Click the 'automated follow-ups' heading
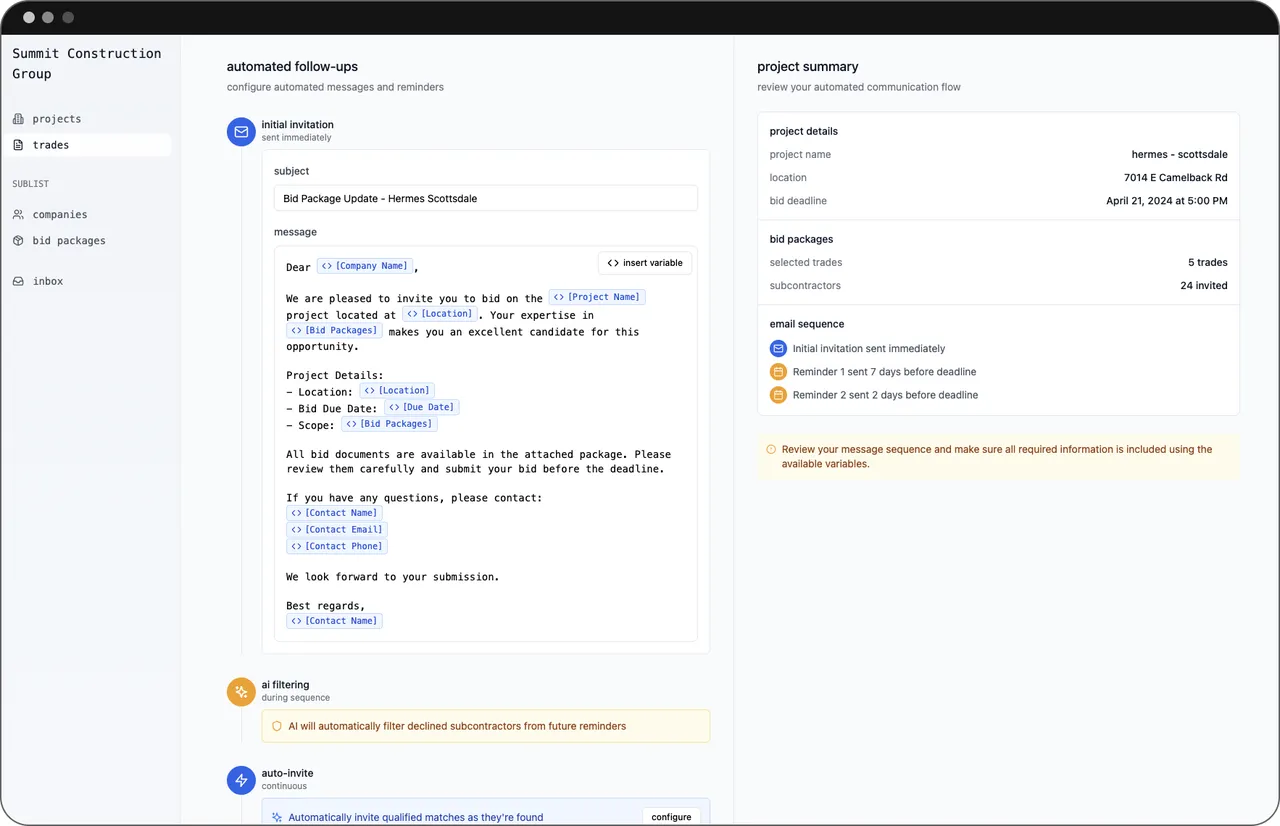Screen dimensions: 1280x826 coord(292,67)
